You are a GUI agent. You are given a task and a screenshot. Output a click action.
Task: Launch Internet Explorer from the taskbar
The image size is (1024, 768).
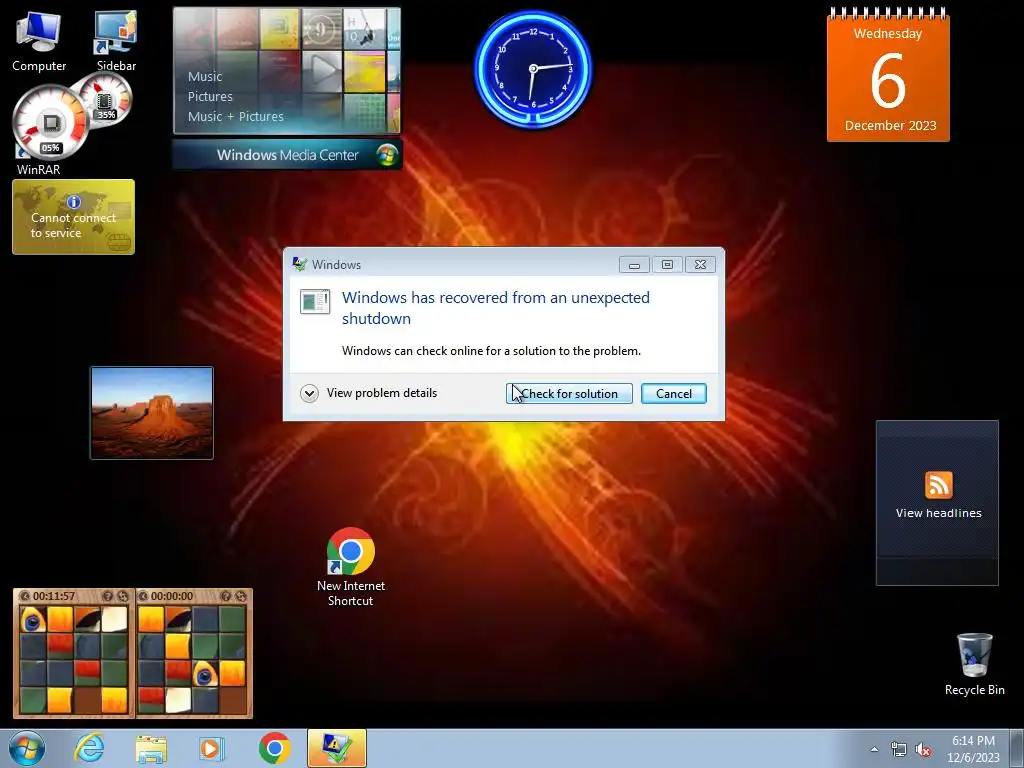(x=89, y=748)
